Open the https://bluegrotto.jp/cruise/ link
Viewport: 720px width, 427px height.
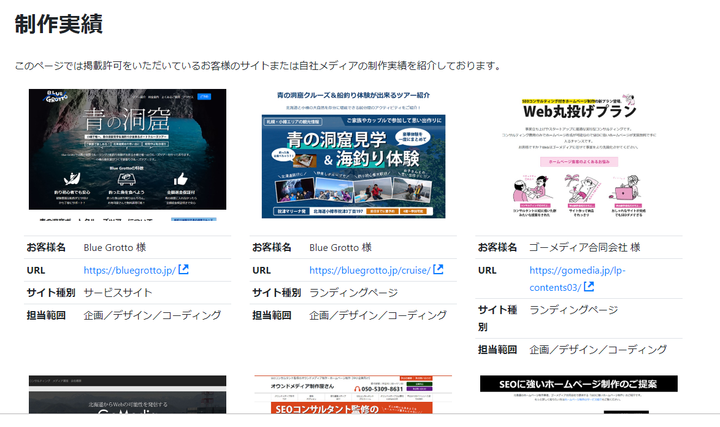tap(370, 270)
